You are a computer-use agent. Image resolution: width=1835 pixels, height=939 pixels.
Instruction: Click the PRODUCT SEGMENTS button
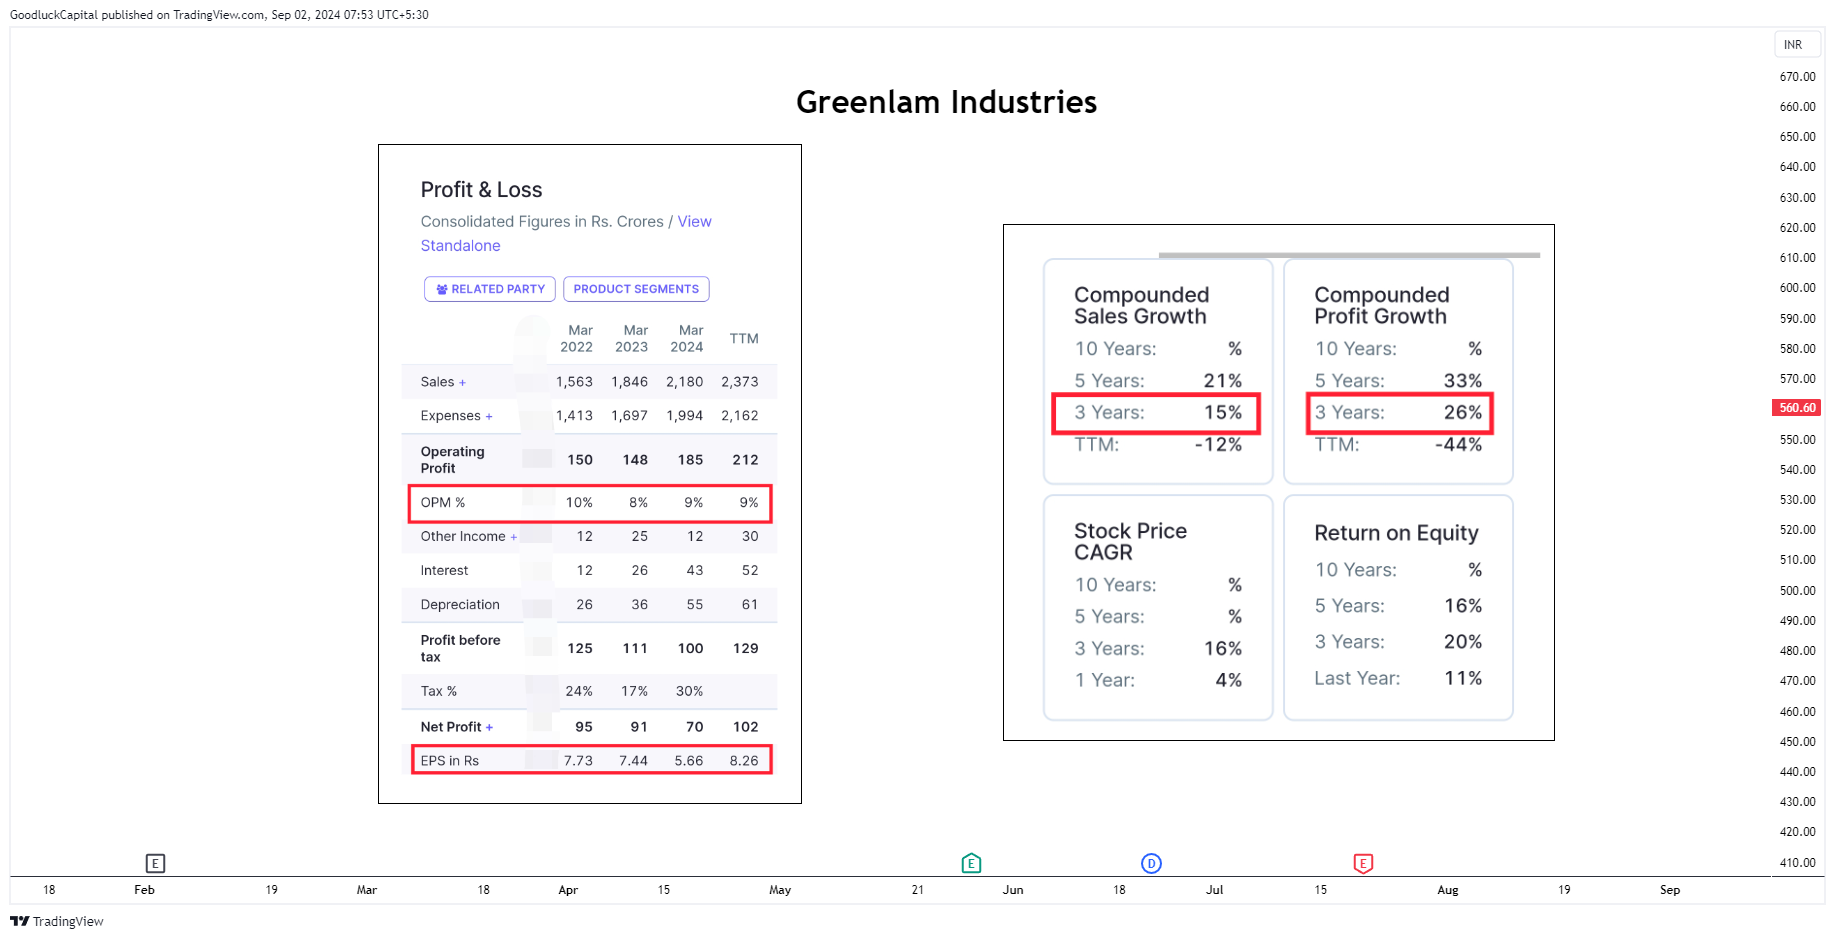pos(636,289)
